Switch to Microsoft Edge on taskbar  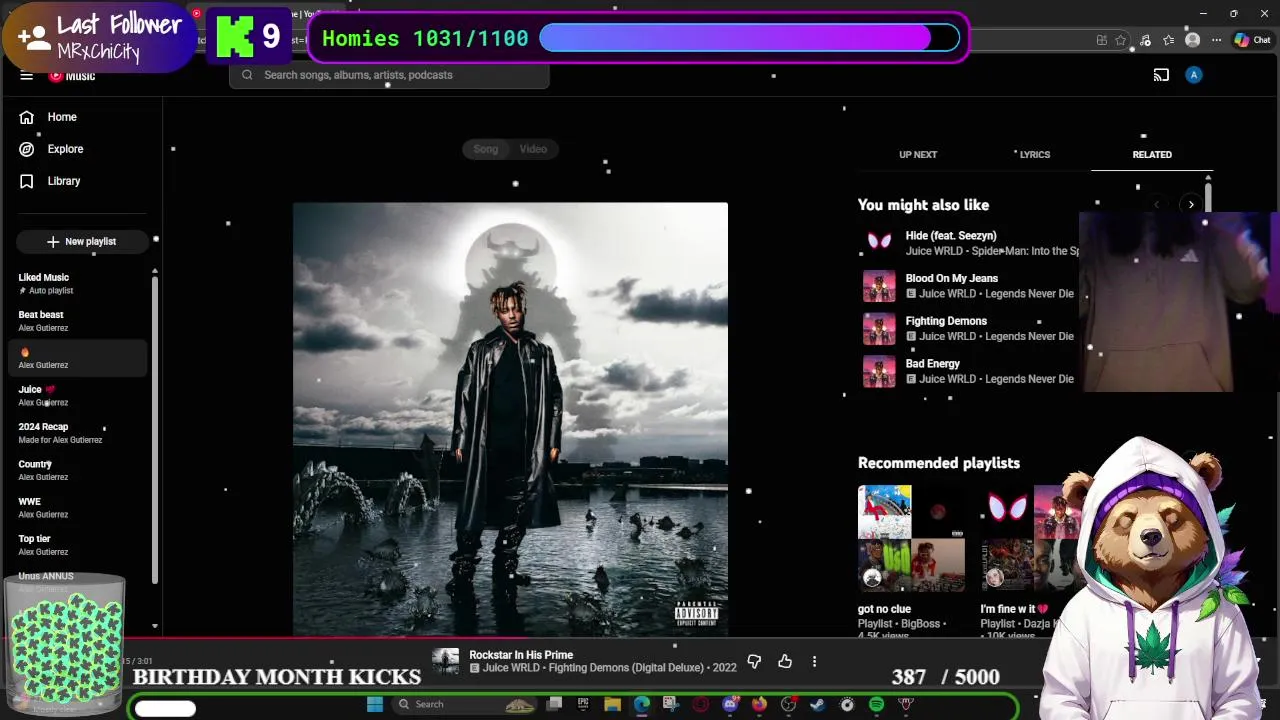click(641, 705)
